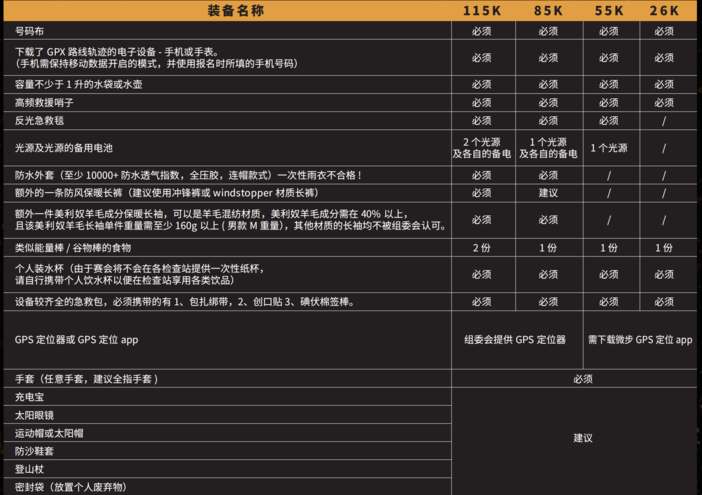The image size is (702, 495).
Task: Click the 55K column header
Action: click(x=609, y=11)
